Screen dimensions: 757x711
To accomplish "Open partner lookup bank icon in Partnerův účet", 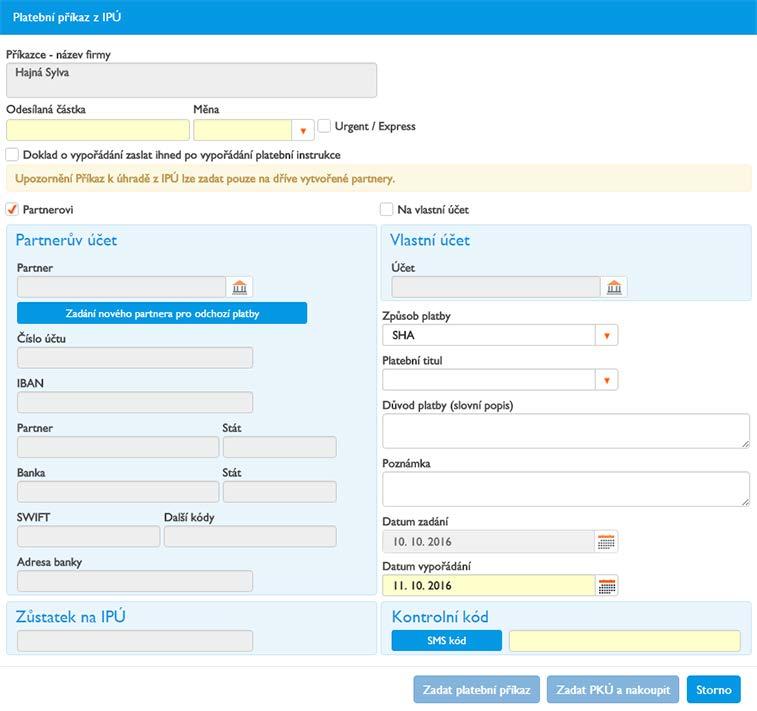I will tap(239, 287).
